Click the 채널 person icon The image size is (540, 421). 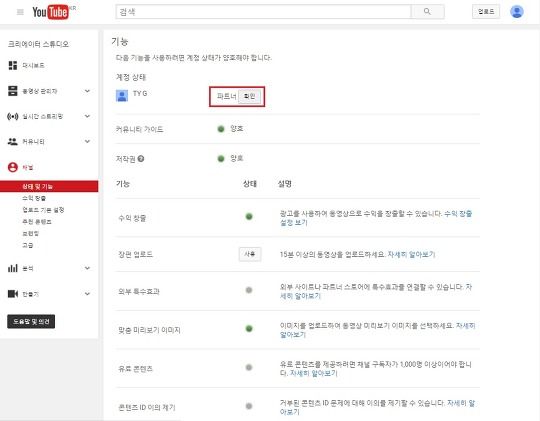point(13,167)
